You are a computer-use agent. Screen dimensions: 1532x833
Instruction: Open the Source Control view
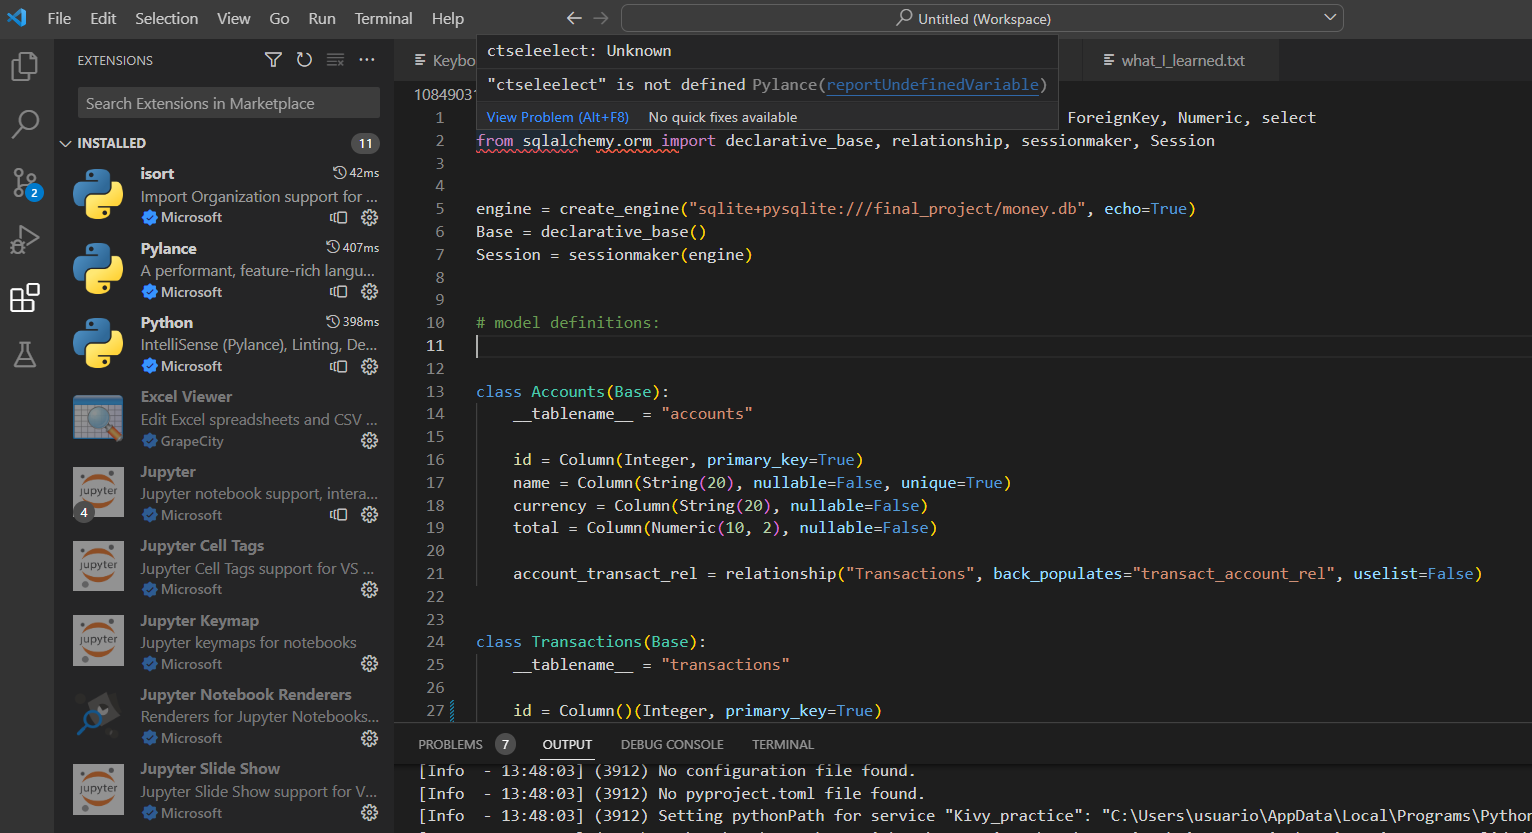tap(25, 182)
